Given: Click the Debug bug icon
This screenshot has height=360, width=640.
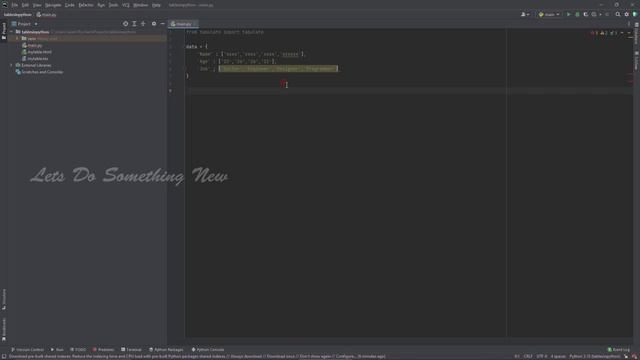Looking at the screenshot, I should (577, 15).
